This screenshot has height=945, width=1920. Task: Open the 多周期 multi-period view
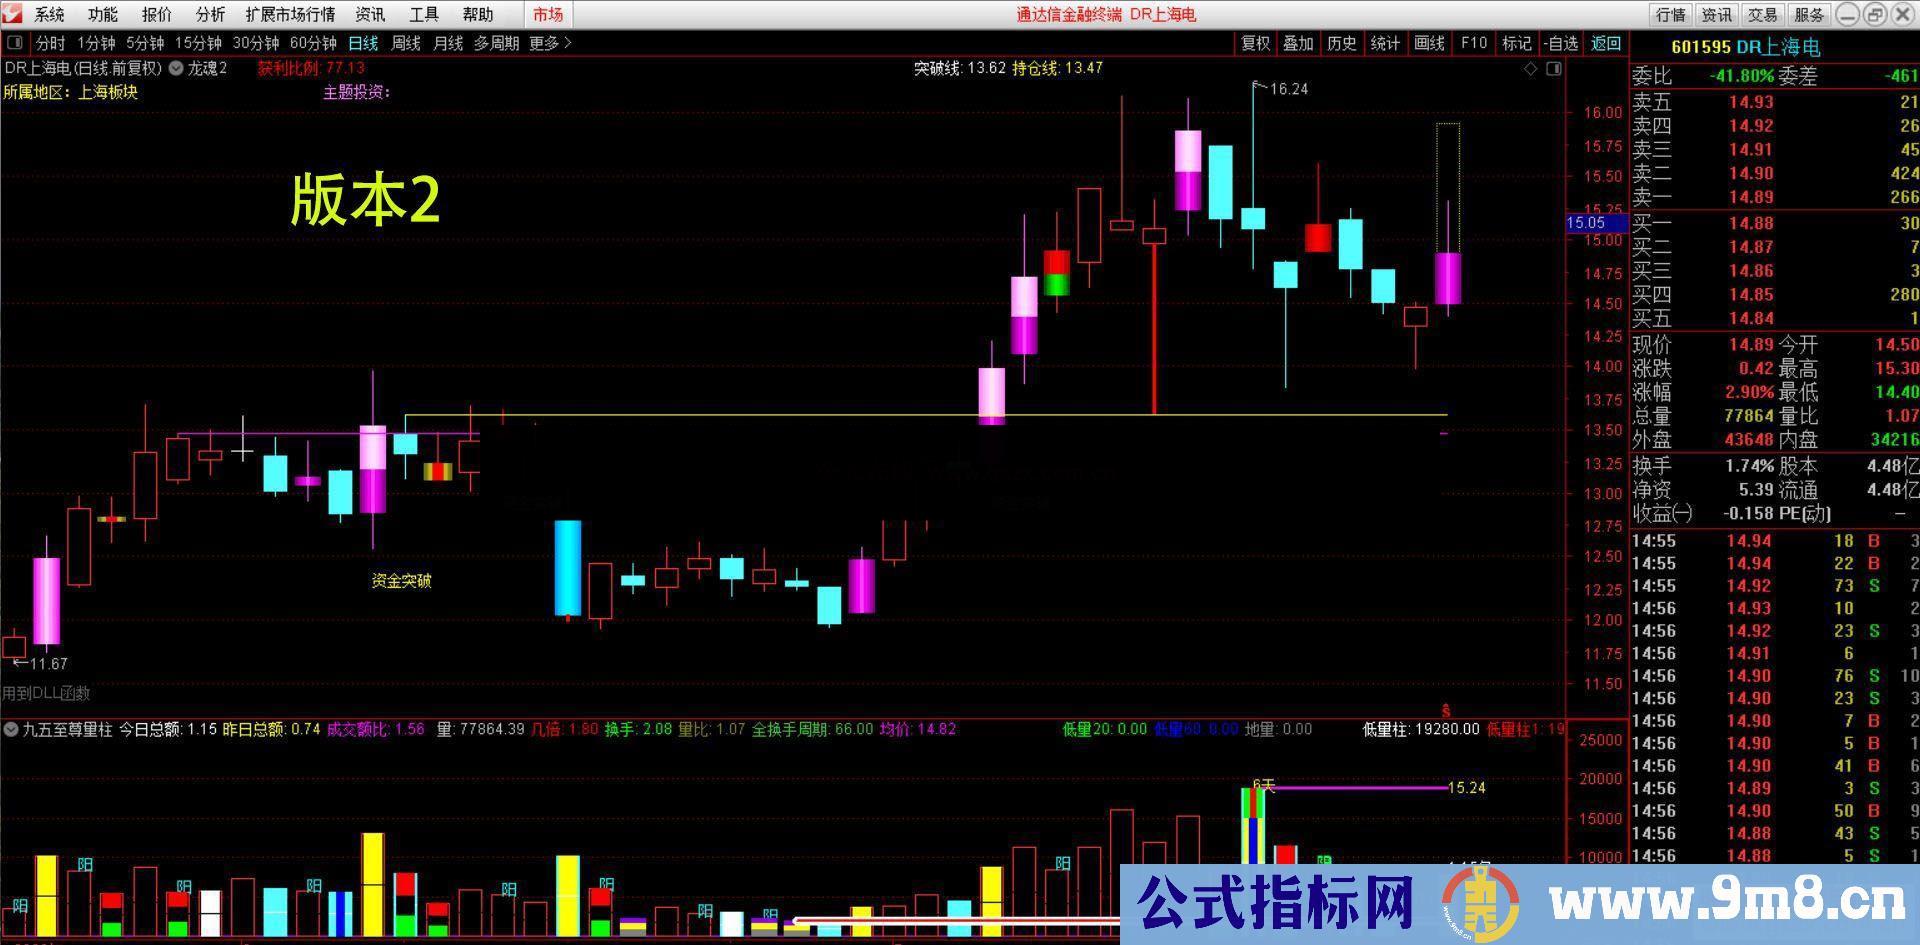click(496, 43)
